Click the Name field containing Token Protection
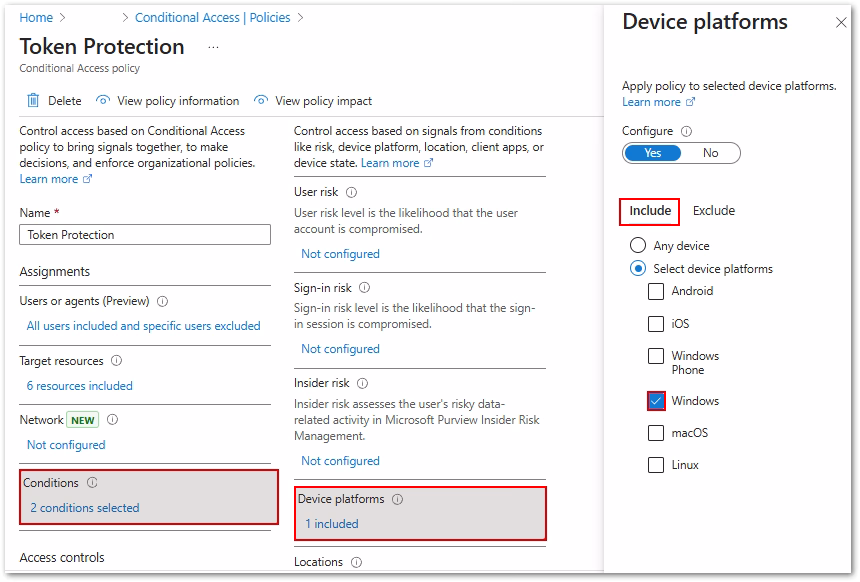The width and height of the screenshot is (860, 582). (145, 235)
